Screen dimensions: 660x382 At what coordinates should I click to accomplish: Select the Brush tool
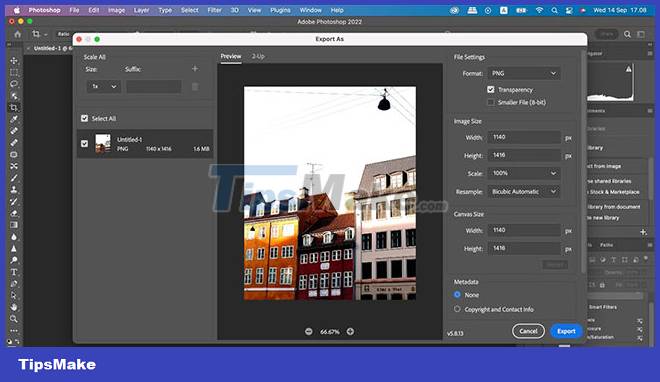14,178
